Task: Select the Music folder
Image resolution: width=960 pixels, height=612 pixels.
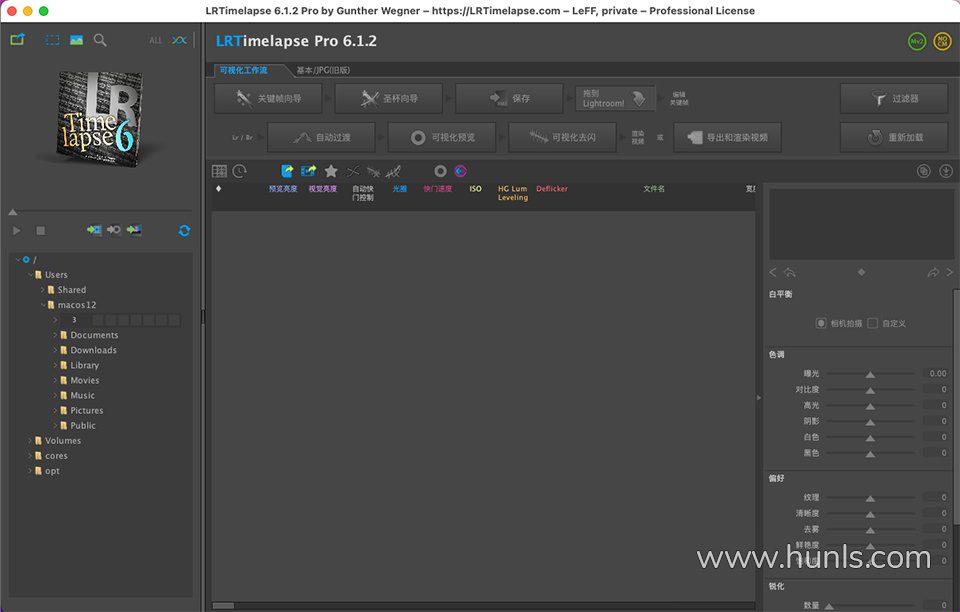Action: (82, 395)
